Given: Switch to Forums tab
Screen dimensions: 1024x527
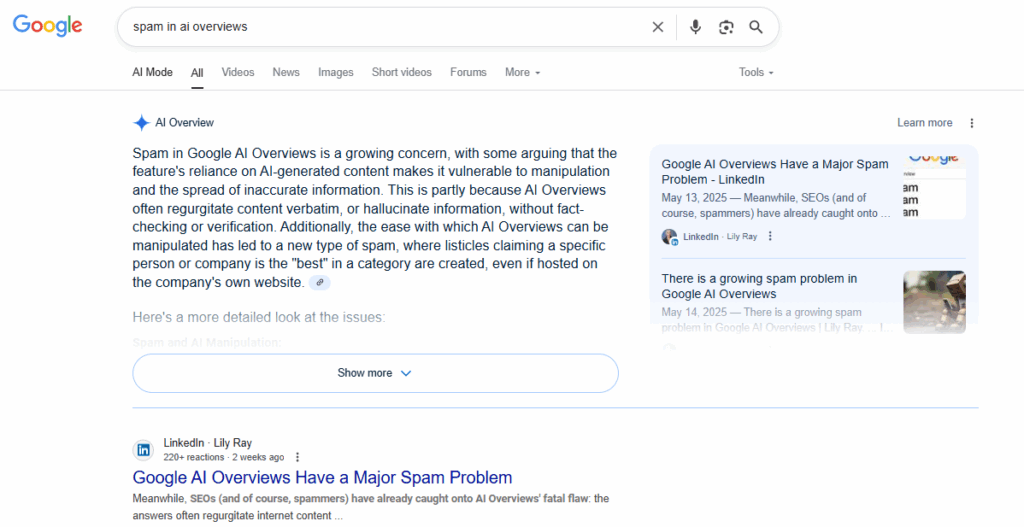Looking at the screenshot, I should pos(468,72).
